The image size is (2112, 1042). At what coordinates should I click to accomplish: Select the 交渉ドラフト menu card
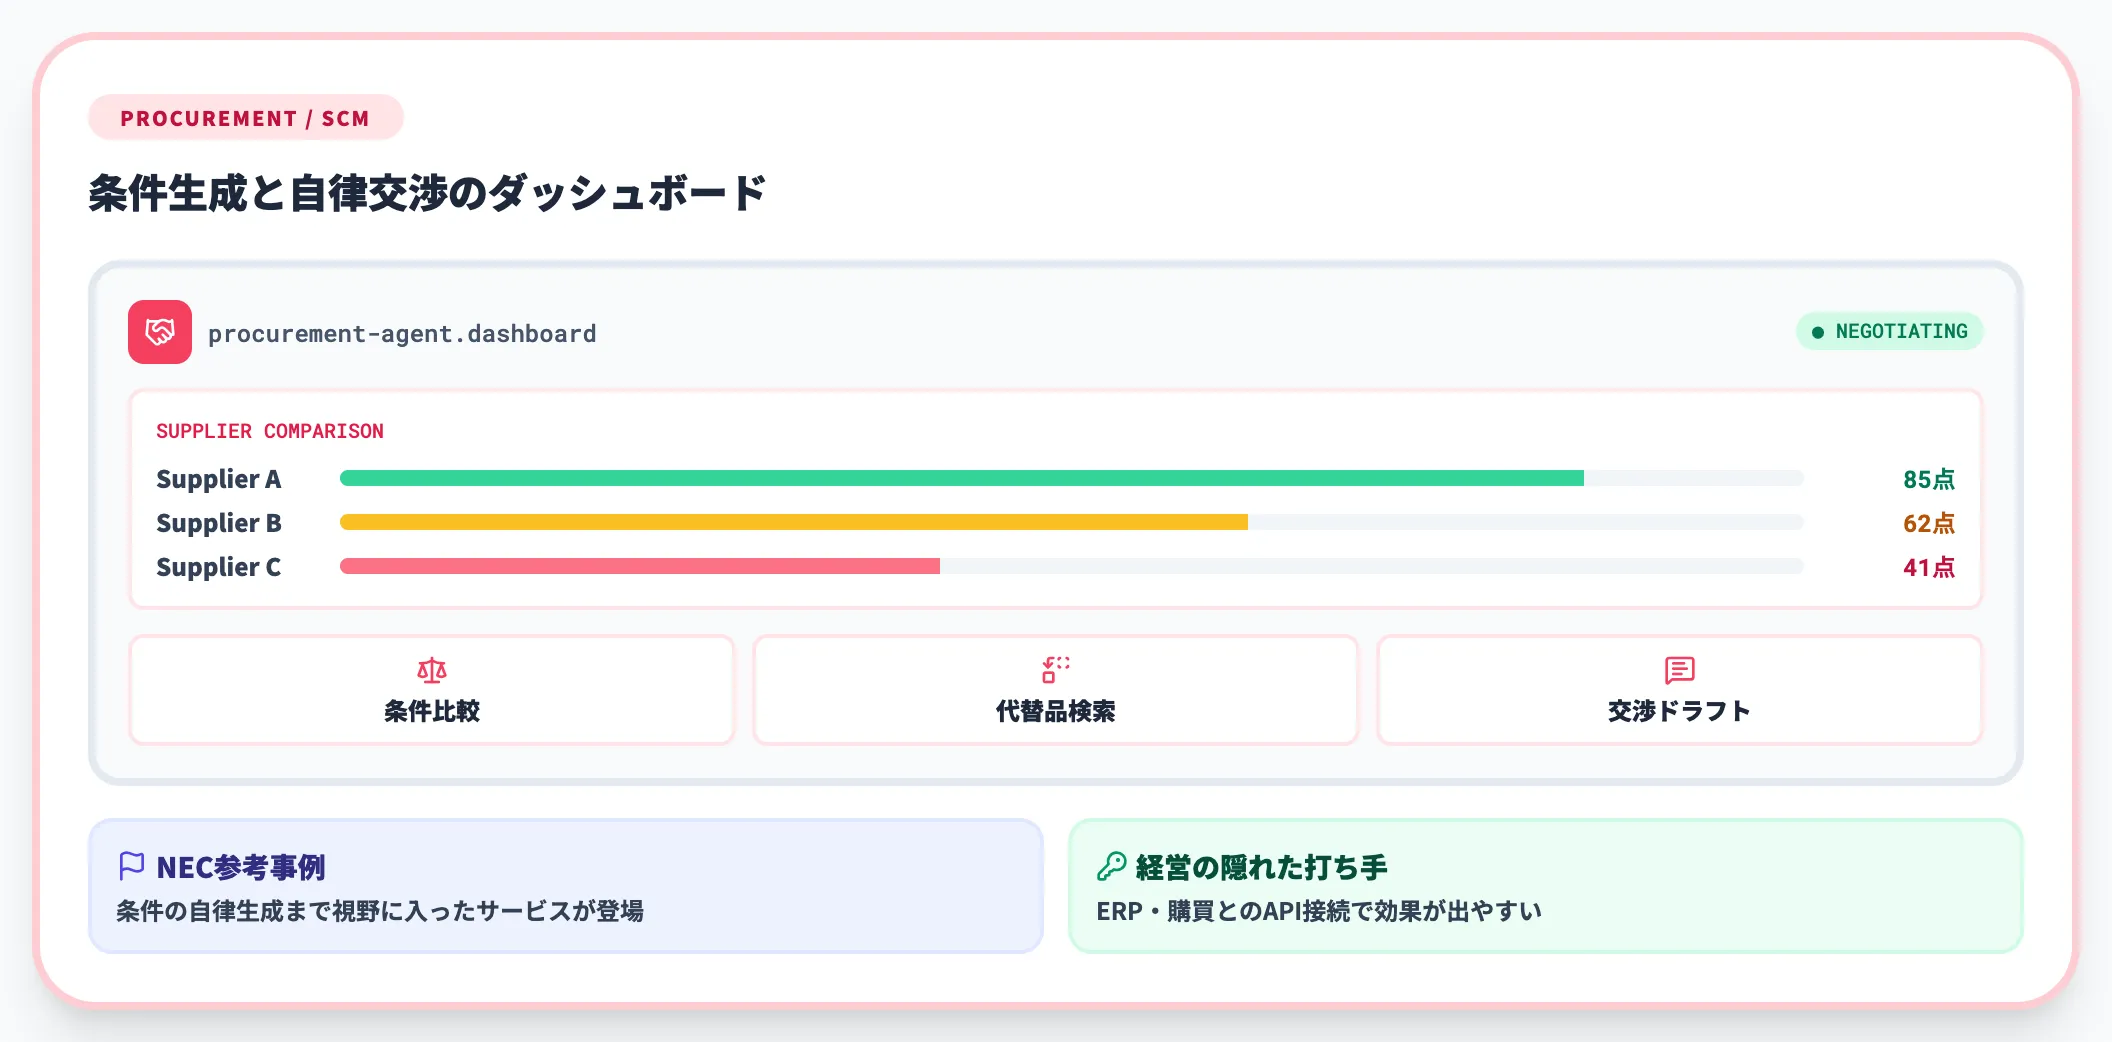pyautogui.click(x=1680, y=690)
